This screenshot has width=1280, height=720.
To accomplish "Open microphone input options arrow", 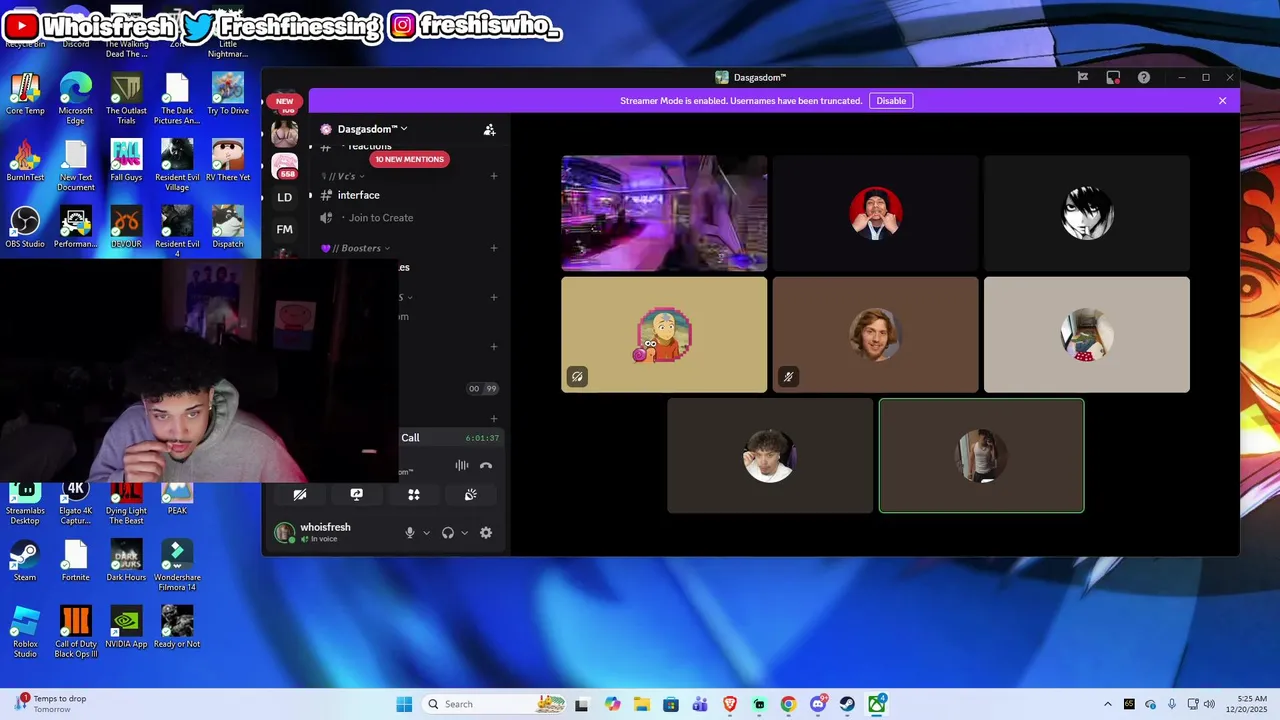I will pos(426,533).
